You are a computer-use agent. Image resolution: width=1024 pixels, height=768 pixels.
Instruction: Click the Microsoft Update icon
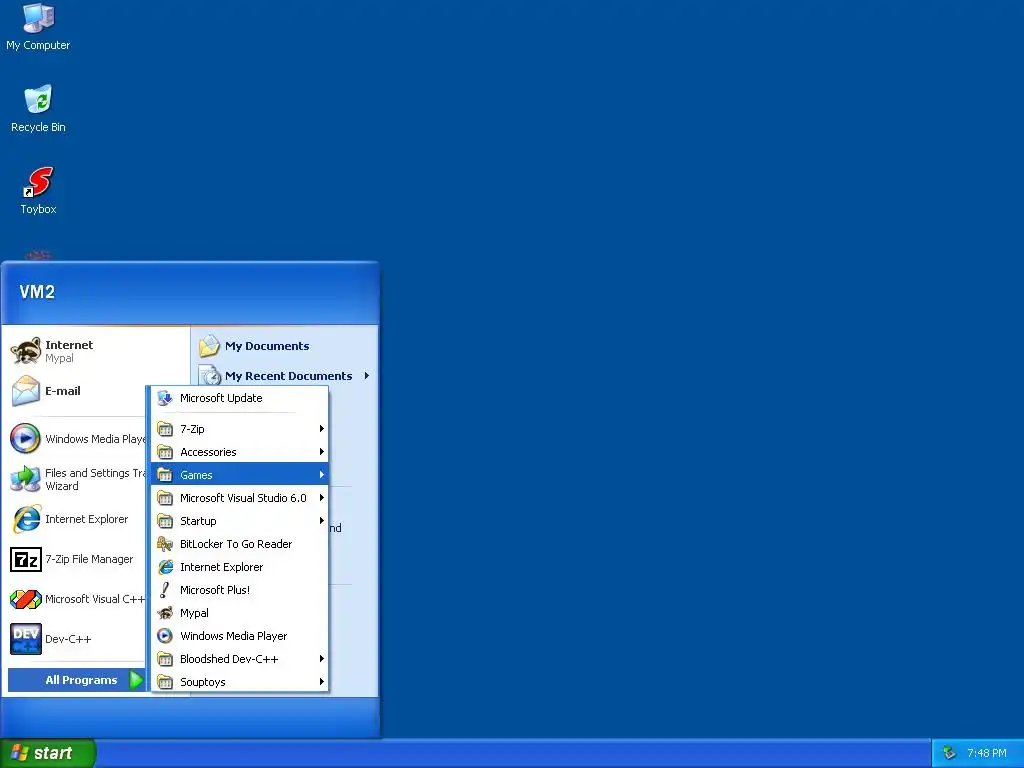tap(165, 398)
